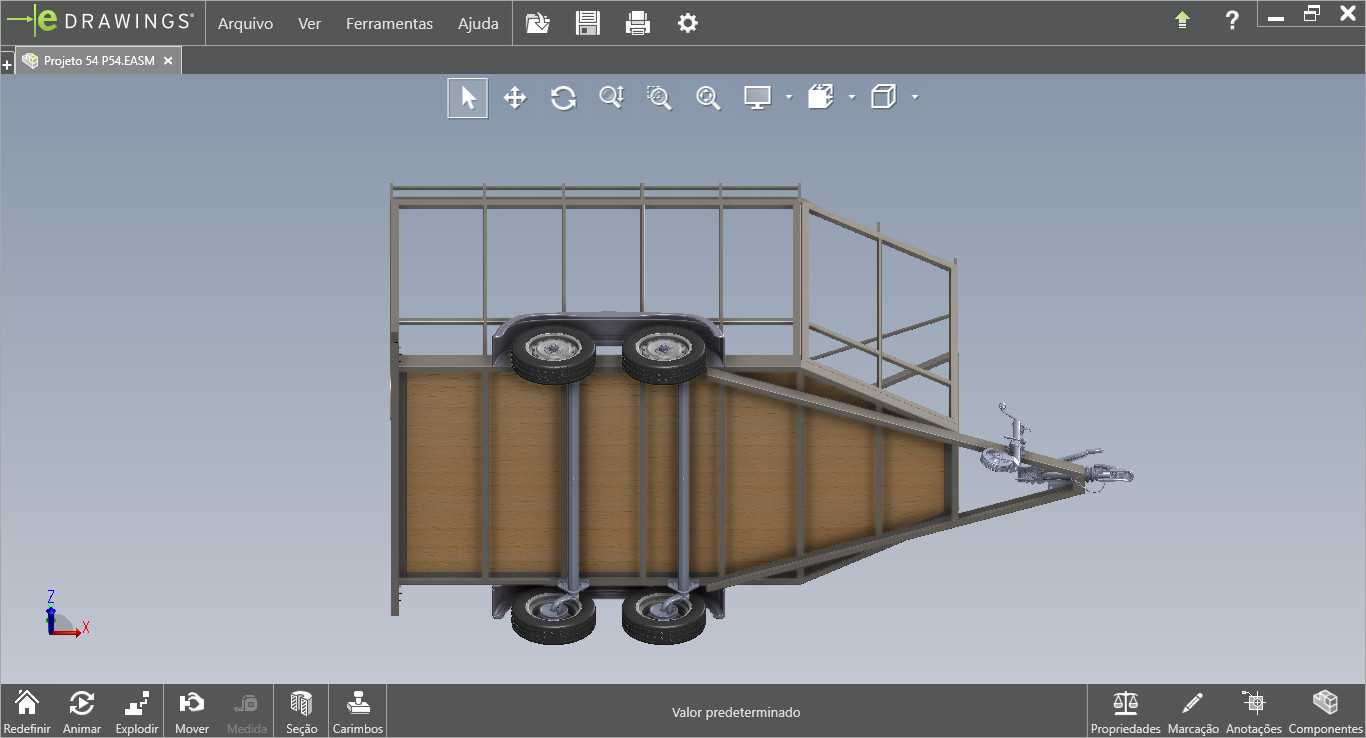Open the Propriedades scale panel

[1126, 711]
